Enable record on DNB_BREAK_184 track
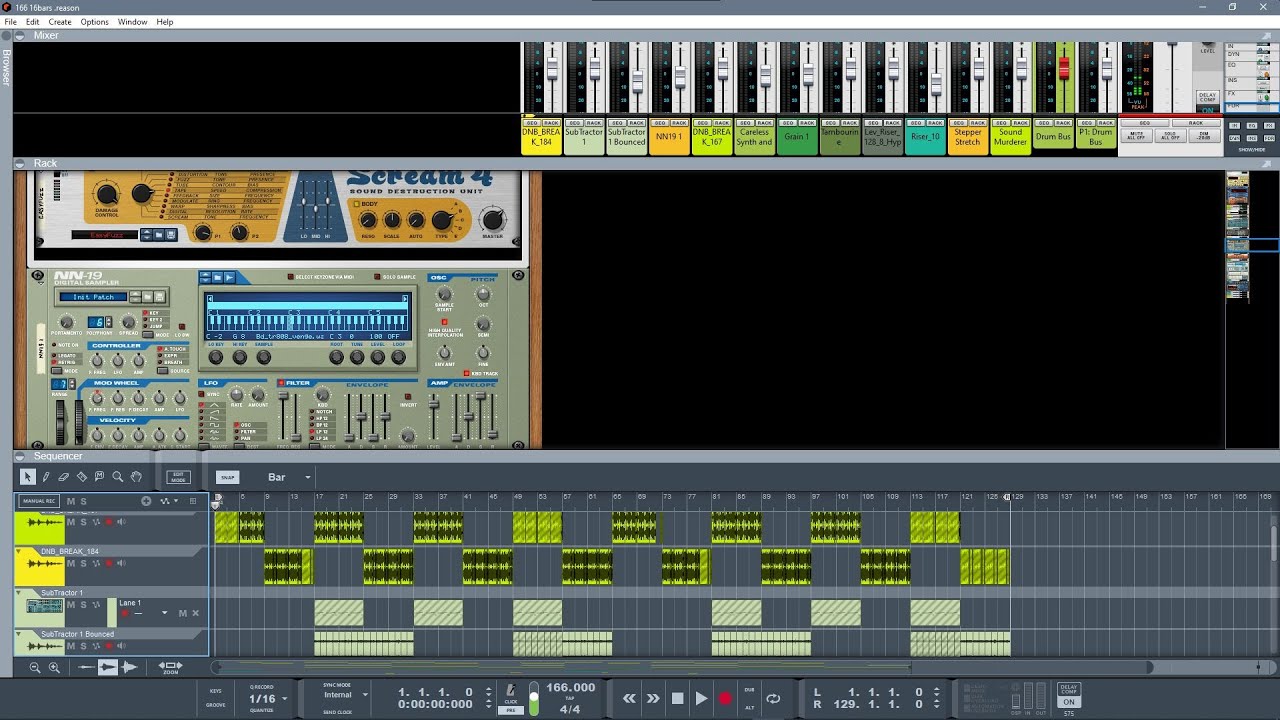This screenshot has width=1280, height=720. pos(110,563)
